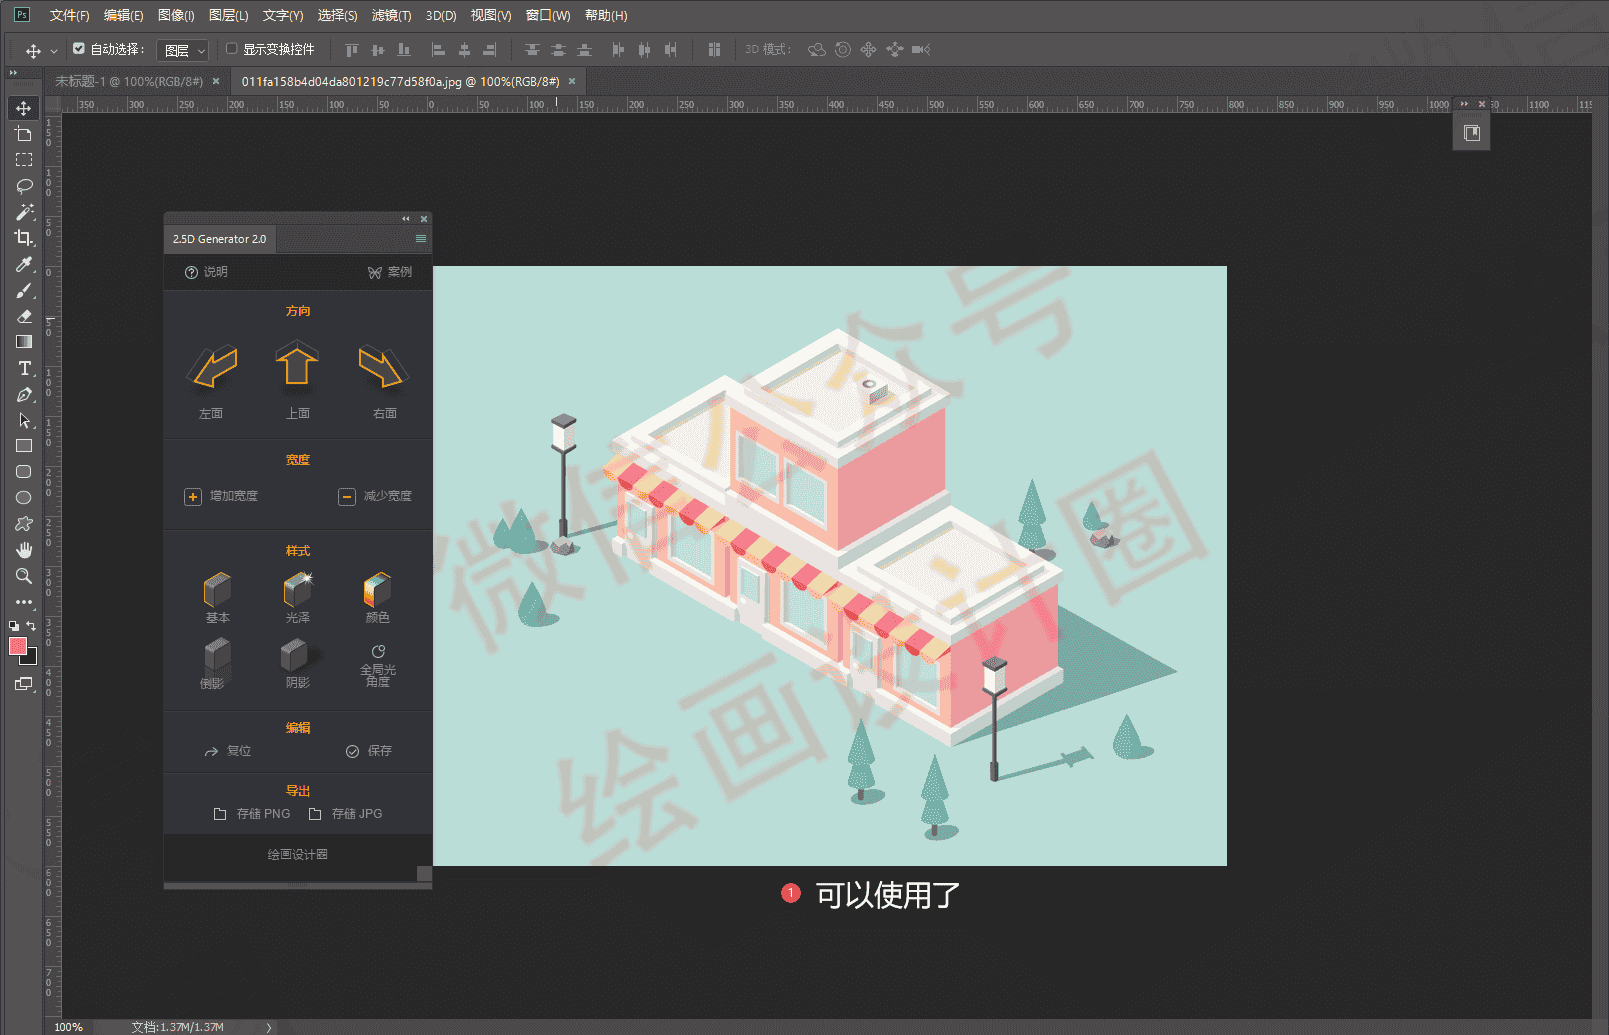
Task: Click the left face (左面) direction arrow
Action: [212, 367]
